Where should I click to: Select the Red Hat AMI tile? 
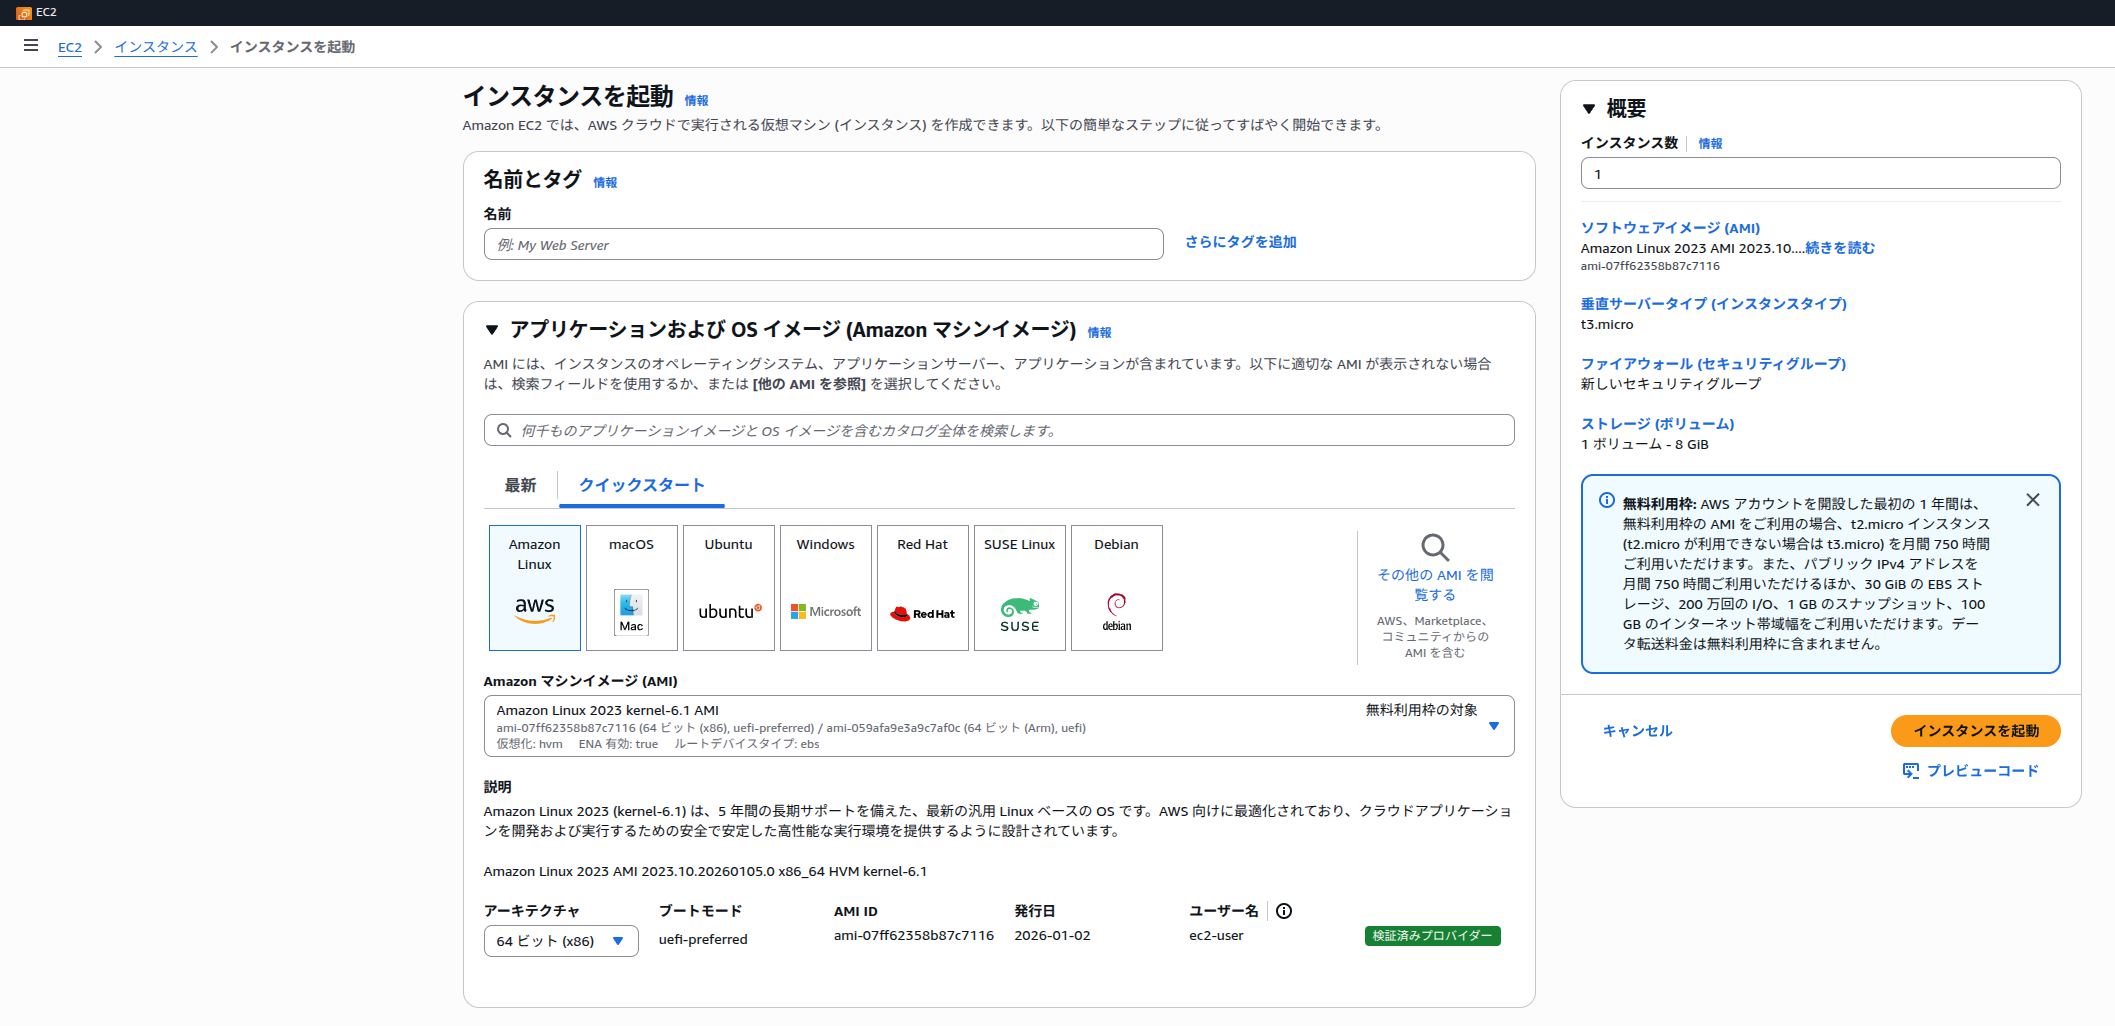pyautogui.click(x=922, y=588)
